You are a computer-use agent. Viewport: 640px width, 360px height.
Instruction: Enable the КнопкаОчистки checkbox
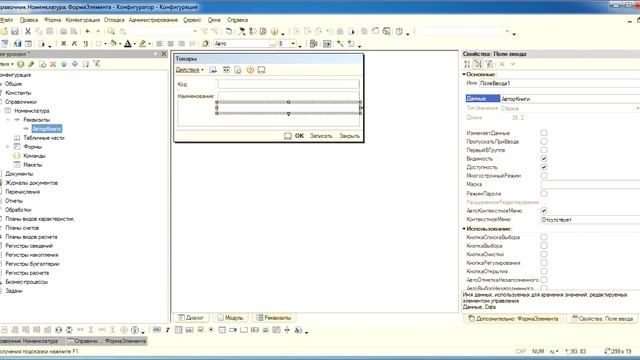544,254
